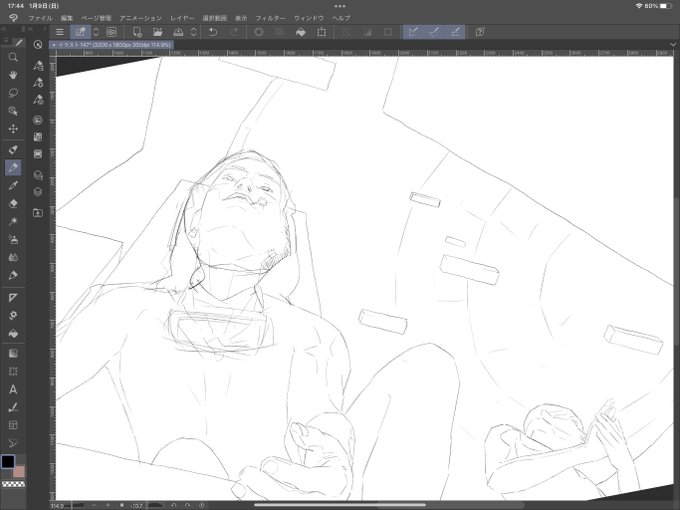Open the ファイル (File) menu
This screenshot has height=510, width=680.
[x=40, y=18]
